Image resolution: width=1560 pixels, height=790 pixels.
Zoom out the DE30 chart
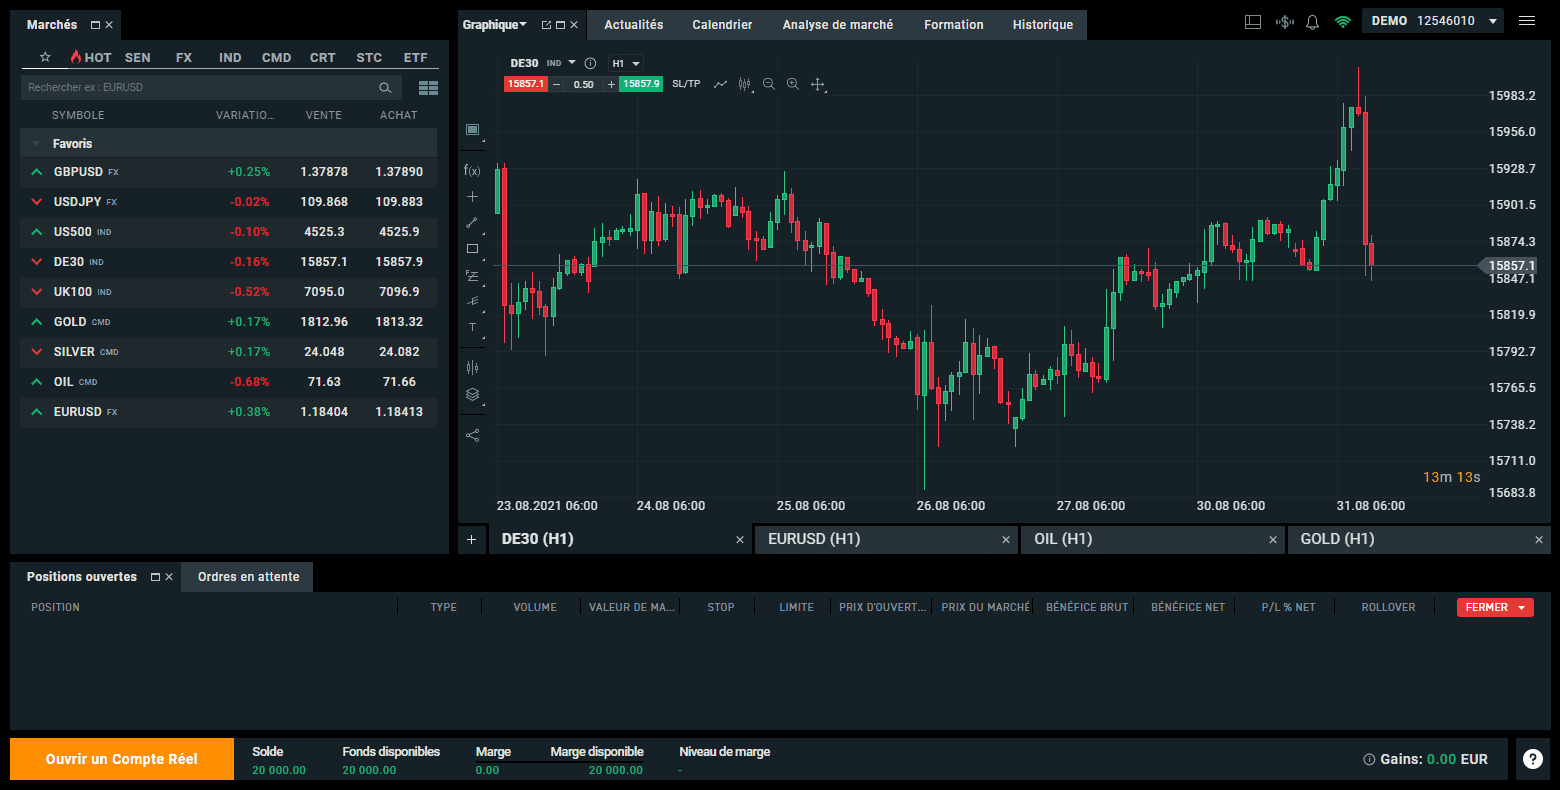[x=769, y=84]
